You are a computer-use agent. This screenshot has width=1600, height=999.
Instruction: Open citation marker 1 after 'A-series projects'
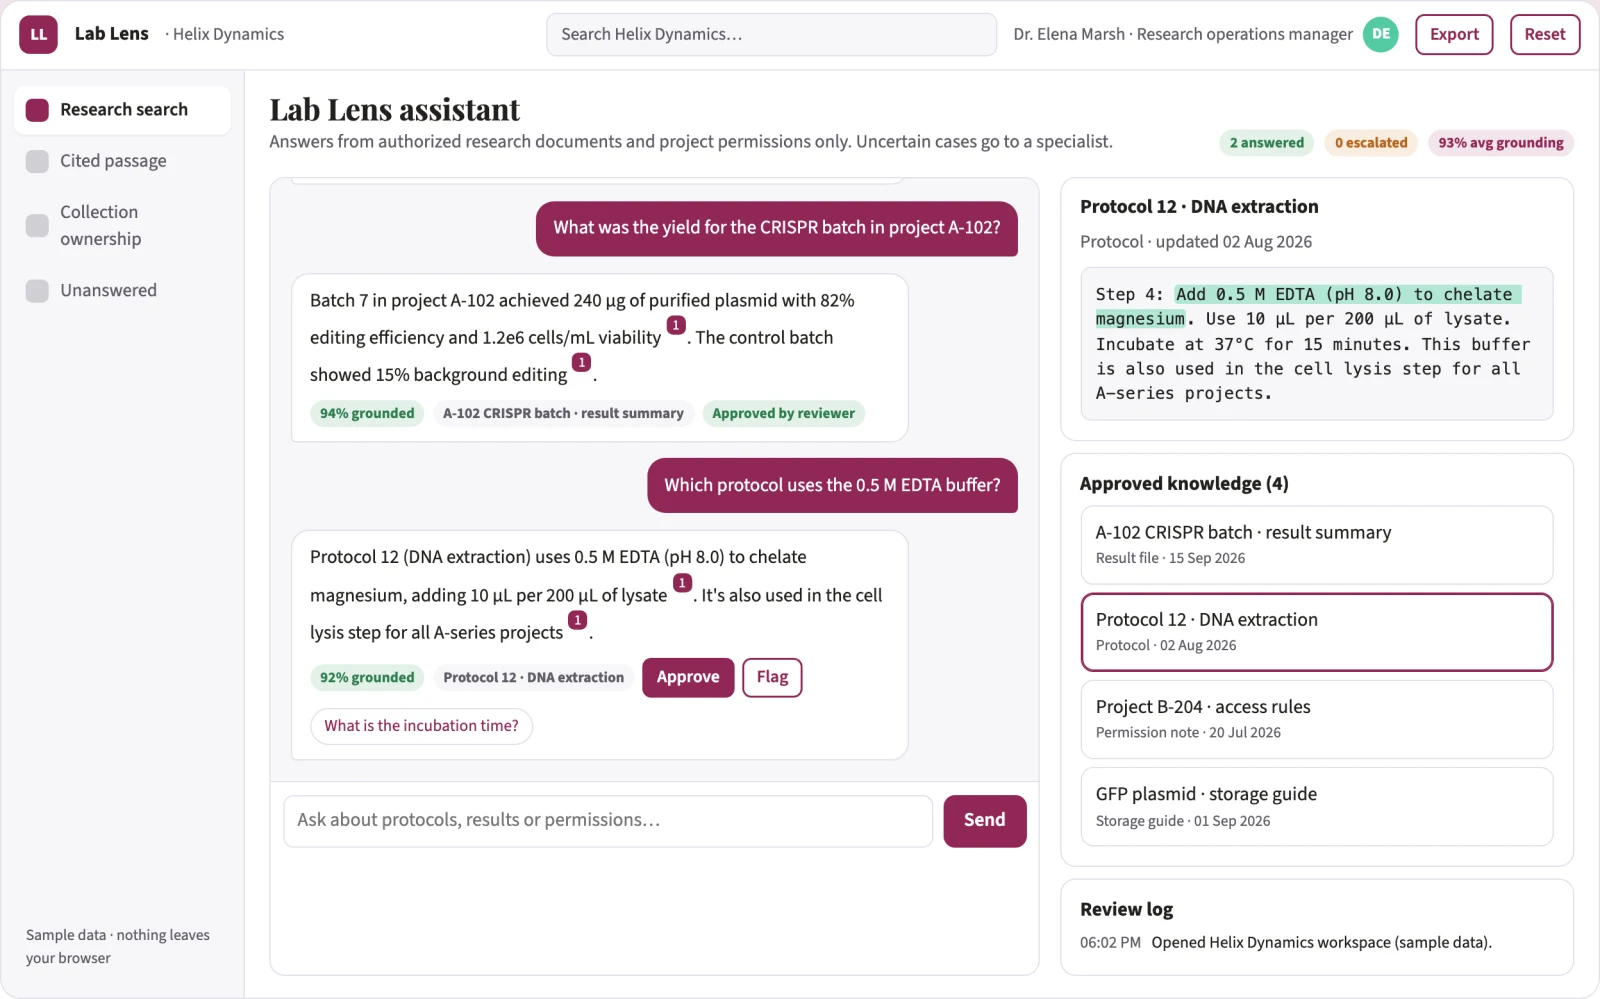(x=577, y=620)
